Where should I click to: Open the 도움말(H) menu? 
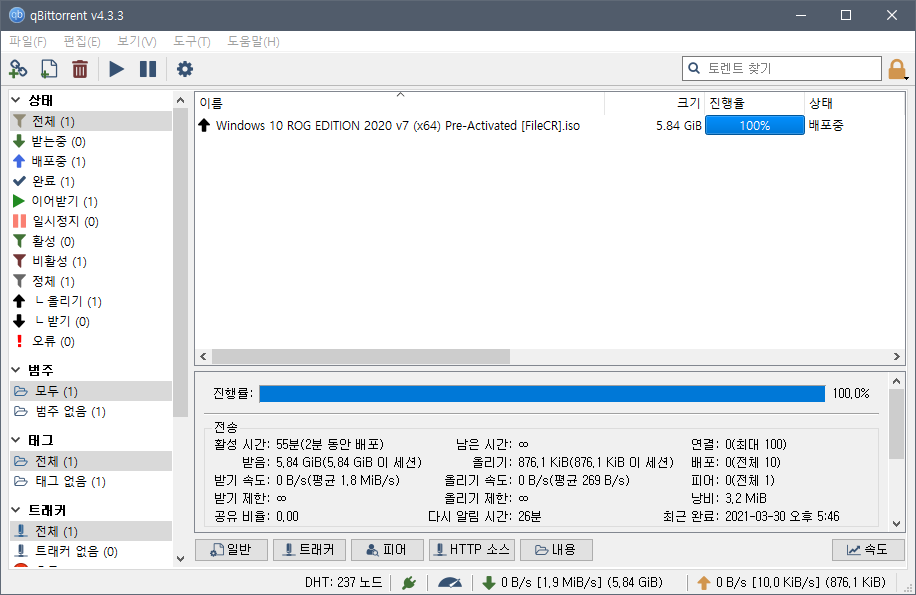point(253,41)
